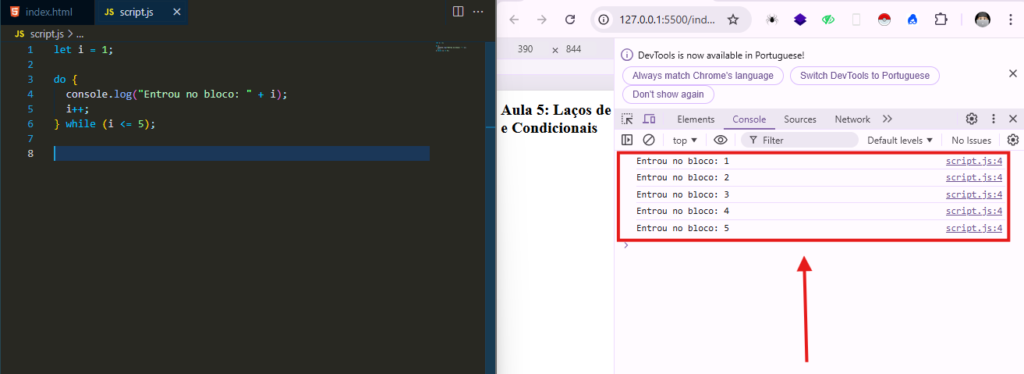Click the purple layered diamond extension icon

[800, 20]
